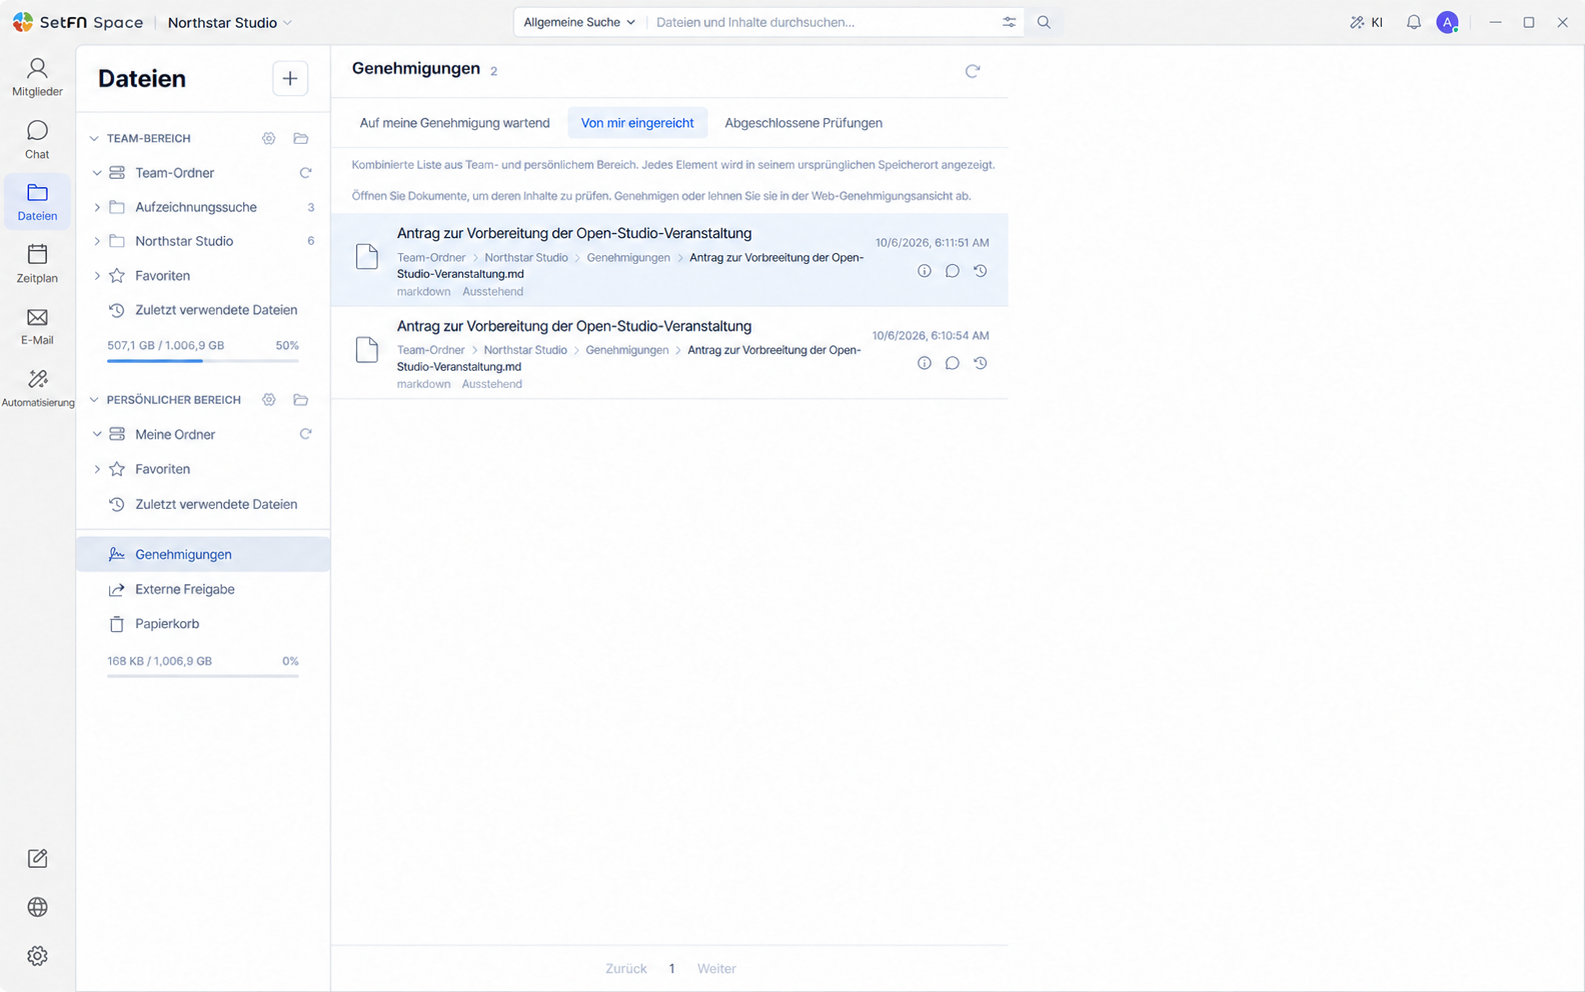
Task: Select page number 1
Action: pos(672,969)
